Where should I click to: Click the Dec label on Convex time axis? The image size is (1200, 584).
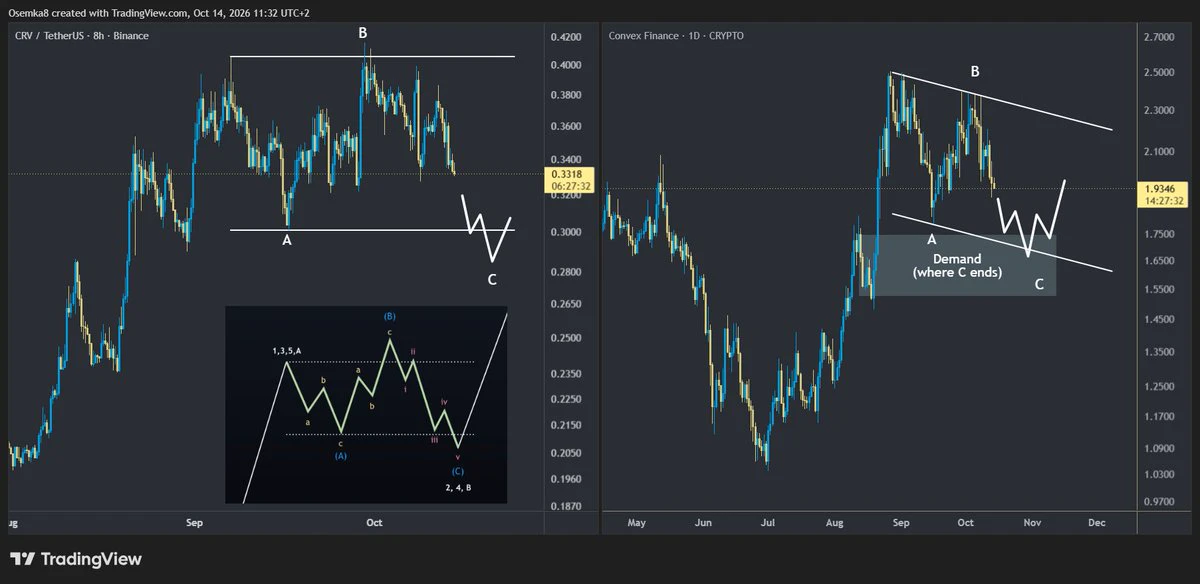pyautogui.click(x=1096, y=522)
